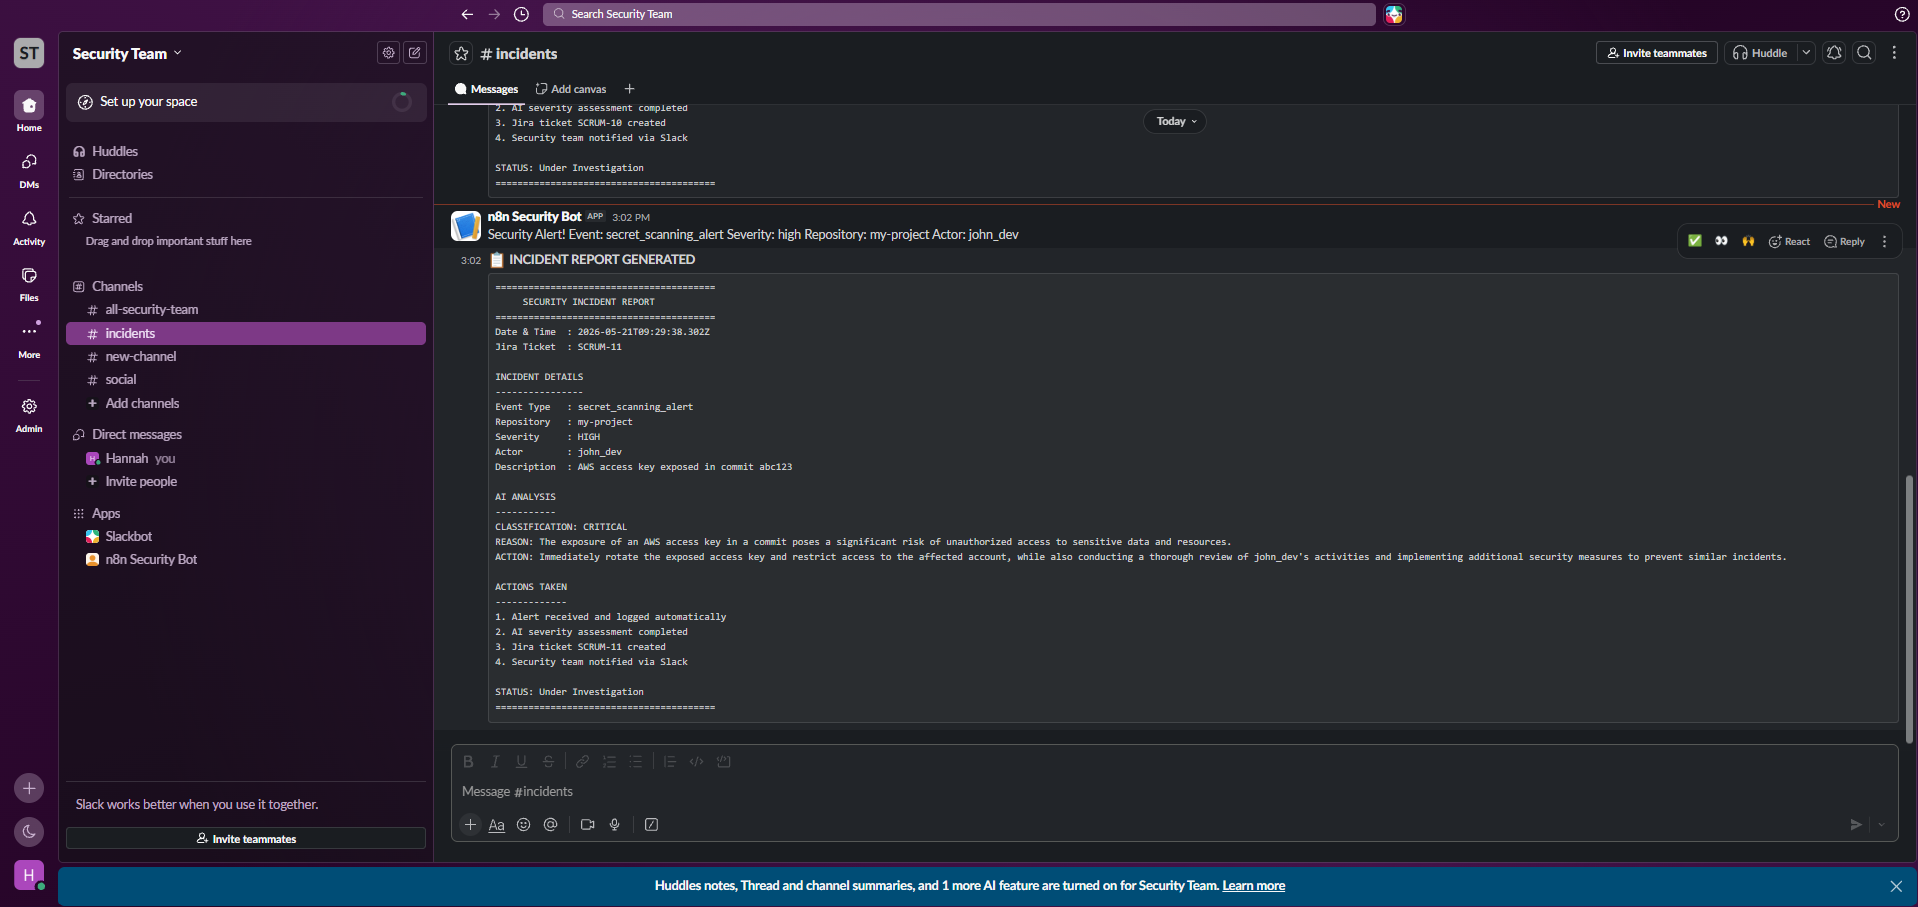Open the all-security-team channel
Image resolution: width=1918 pixels, height=907 pixels.
[x=246, y=310]
